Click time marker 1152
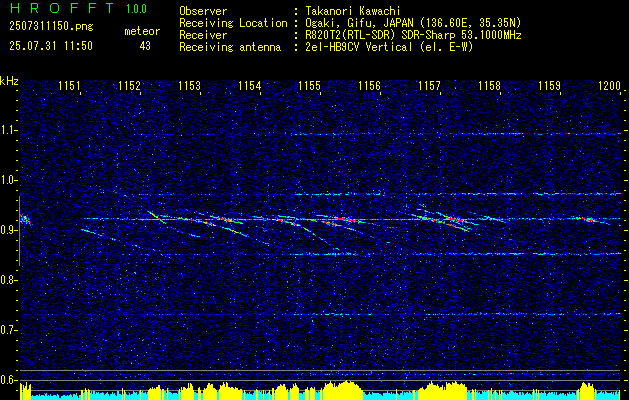 point(130,86)
